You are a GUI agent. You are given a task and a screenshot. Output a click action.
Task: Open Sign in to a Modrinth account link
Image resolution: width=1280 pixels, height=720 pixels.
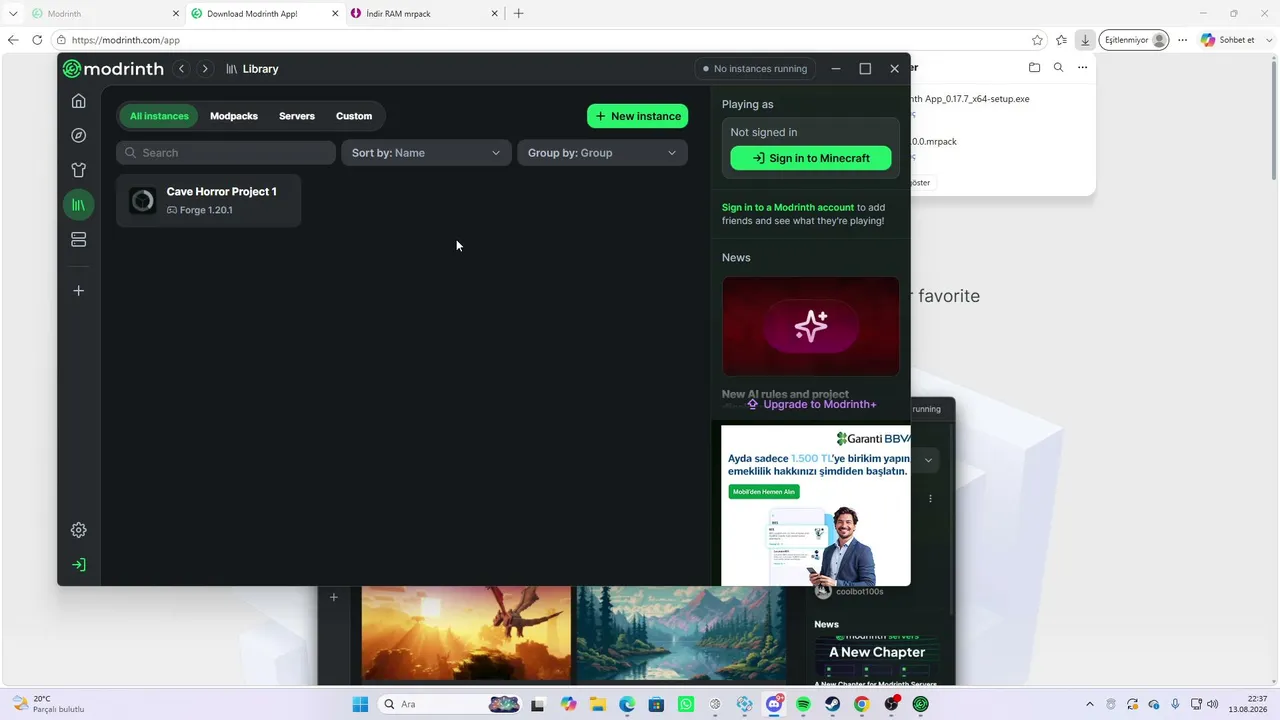(788, 207)
